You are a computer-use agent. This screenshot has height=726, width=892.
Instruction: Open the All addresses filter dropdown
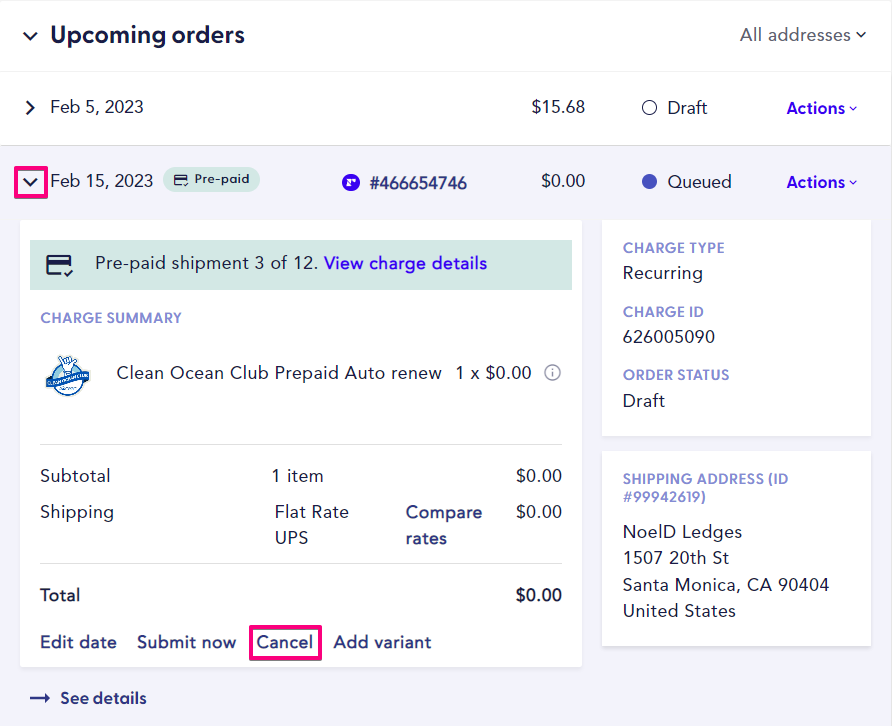tap(802, 35)
